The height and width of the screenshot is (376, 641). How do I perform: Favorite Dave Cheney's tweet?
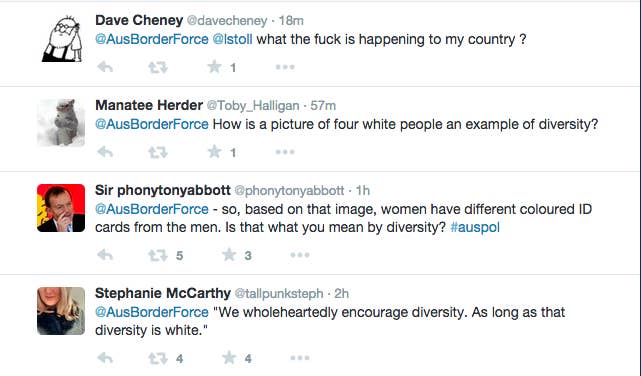(215, 67)
